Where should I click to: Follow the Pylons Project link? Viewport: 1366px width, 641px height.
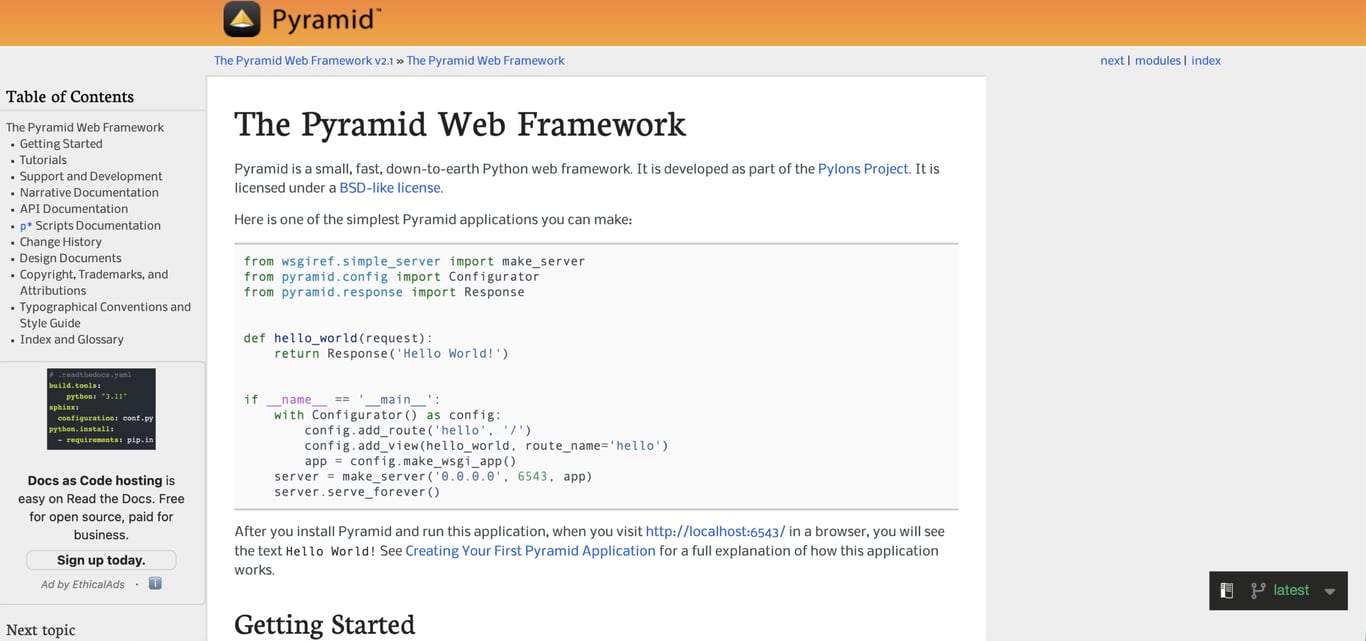click(x=864, y=169)
